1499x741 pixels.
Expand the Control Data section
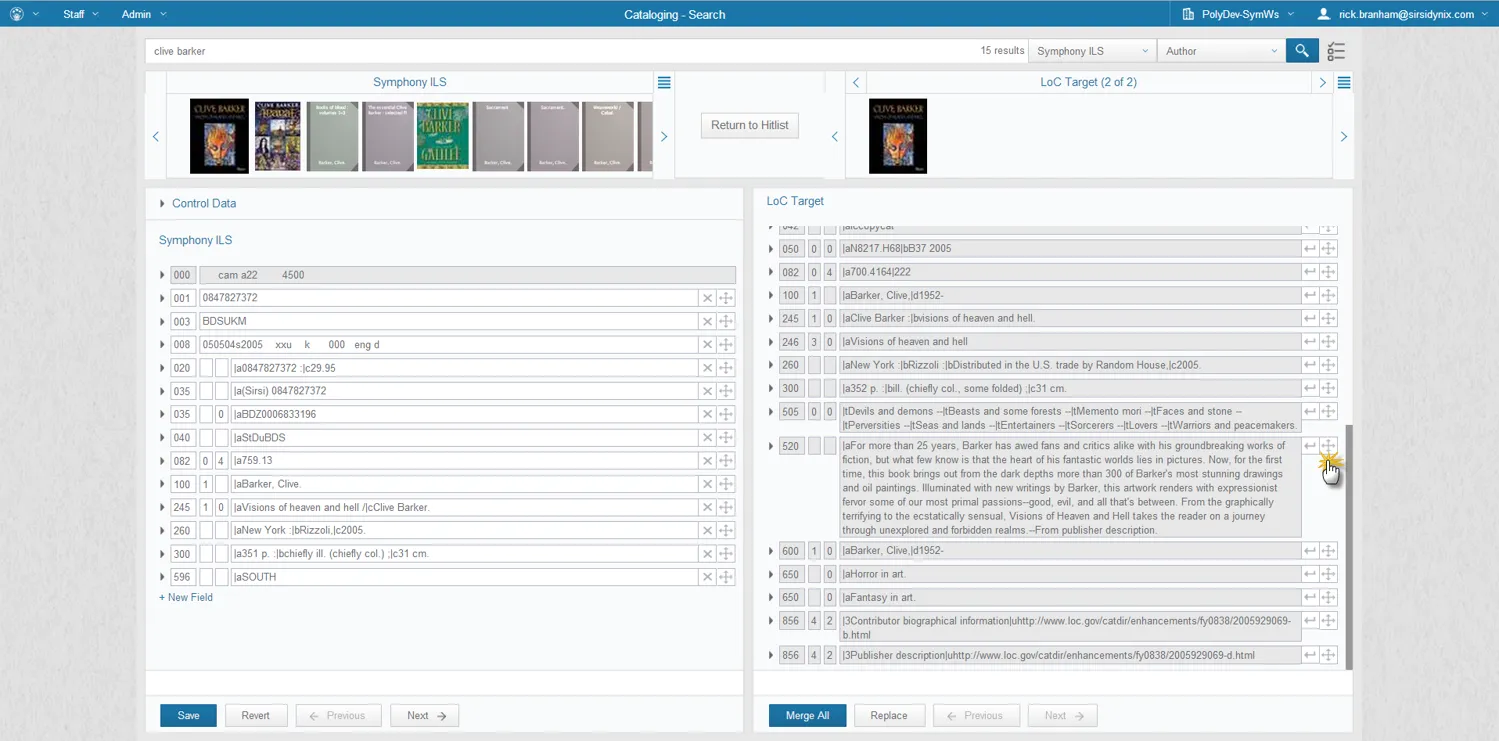(x=162, y=203)
